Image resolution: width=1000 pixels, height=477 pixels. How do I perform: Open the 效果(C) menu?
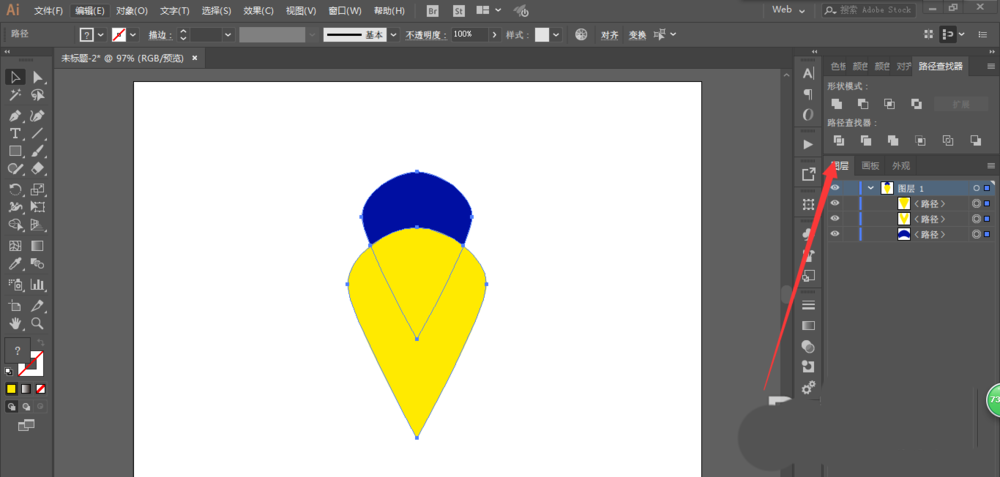[x=259, y=11]
